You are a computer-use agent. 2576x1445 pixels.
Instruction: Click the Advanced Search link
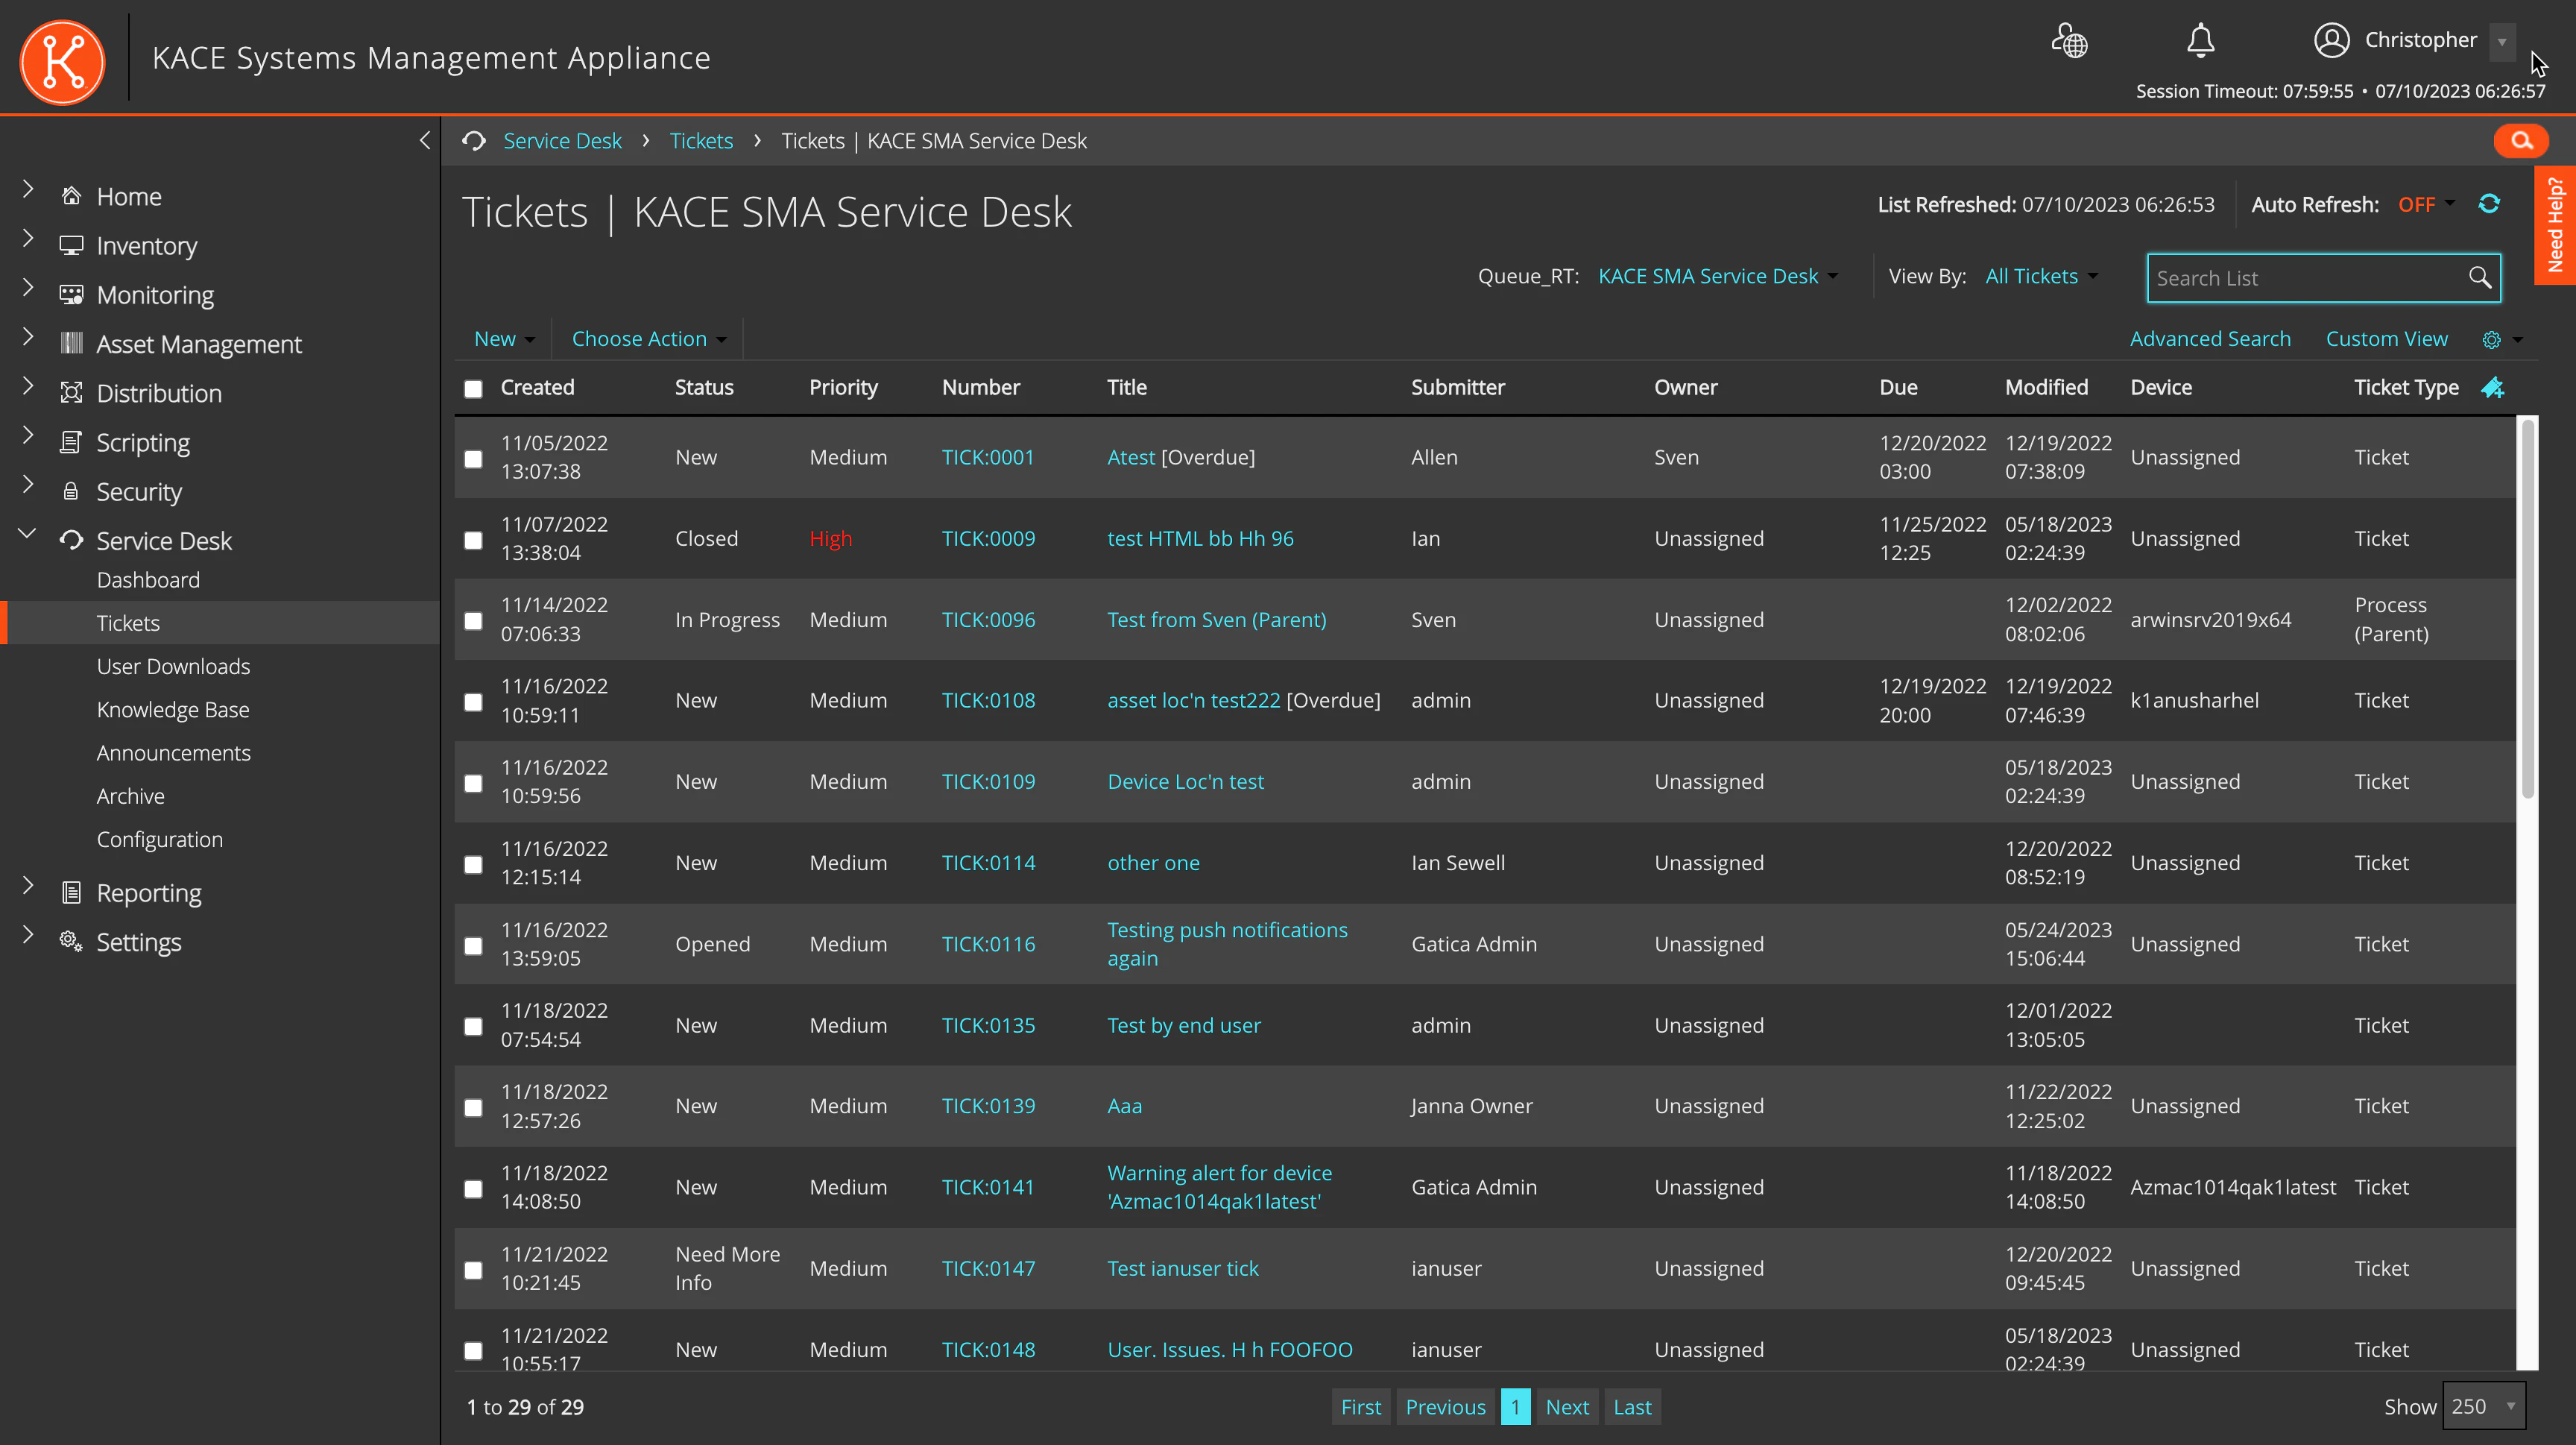click(2210, 339)
